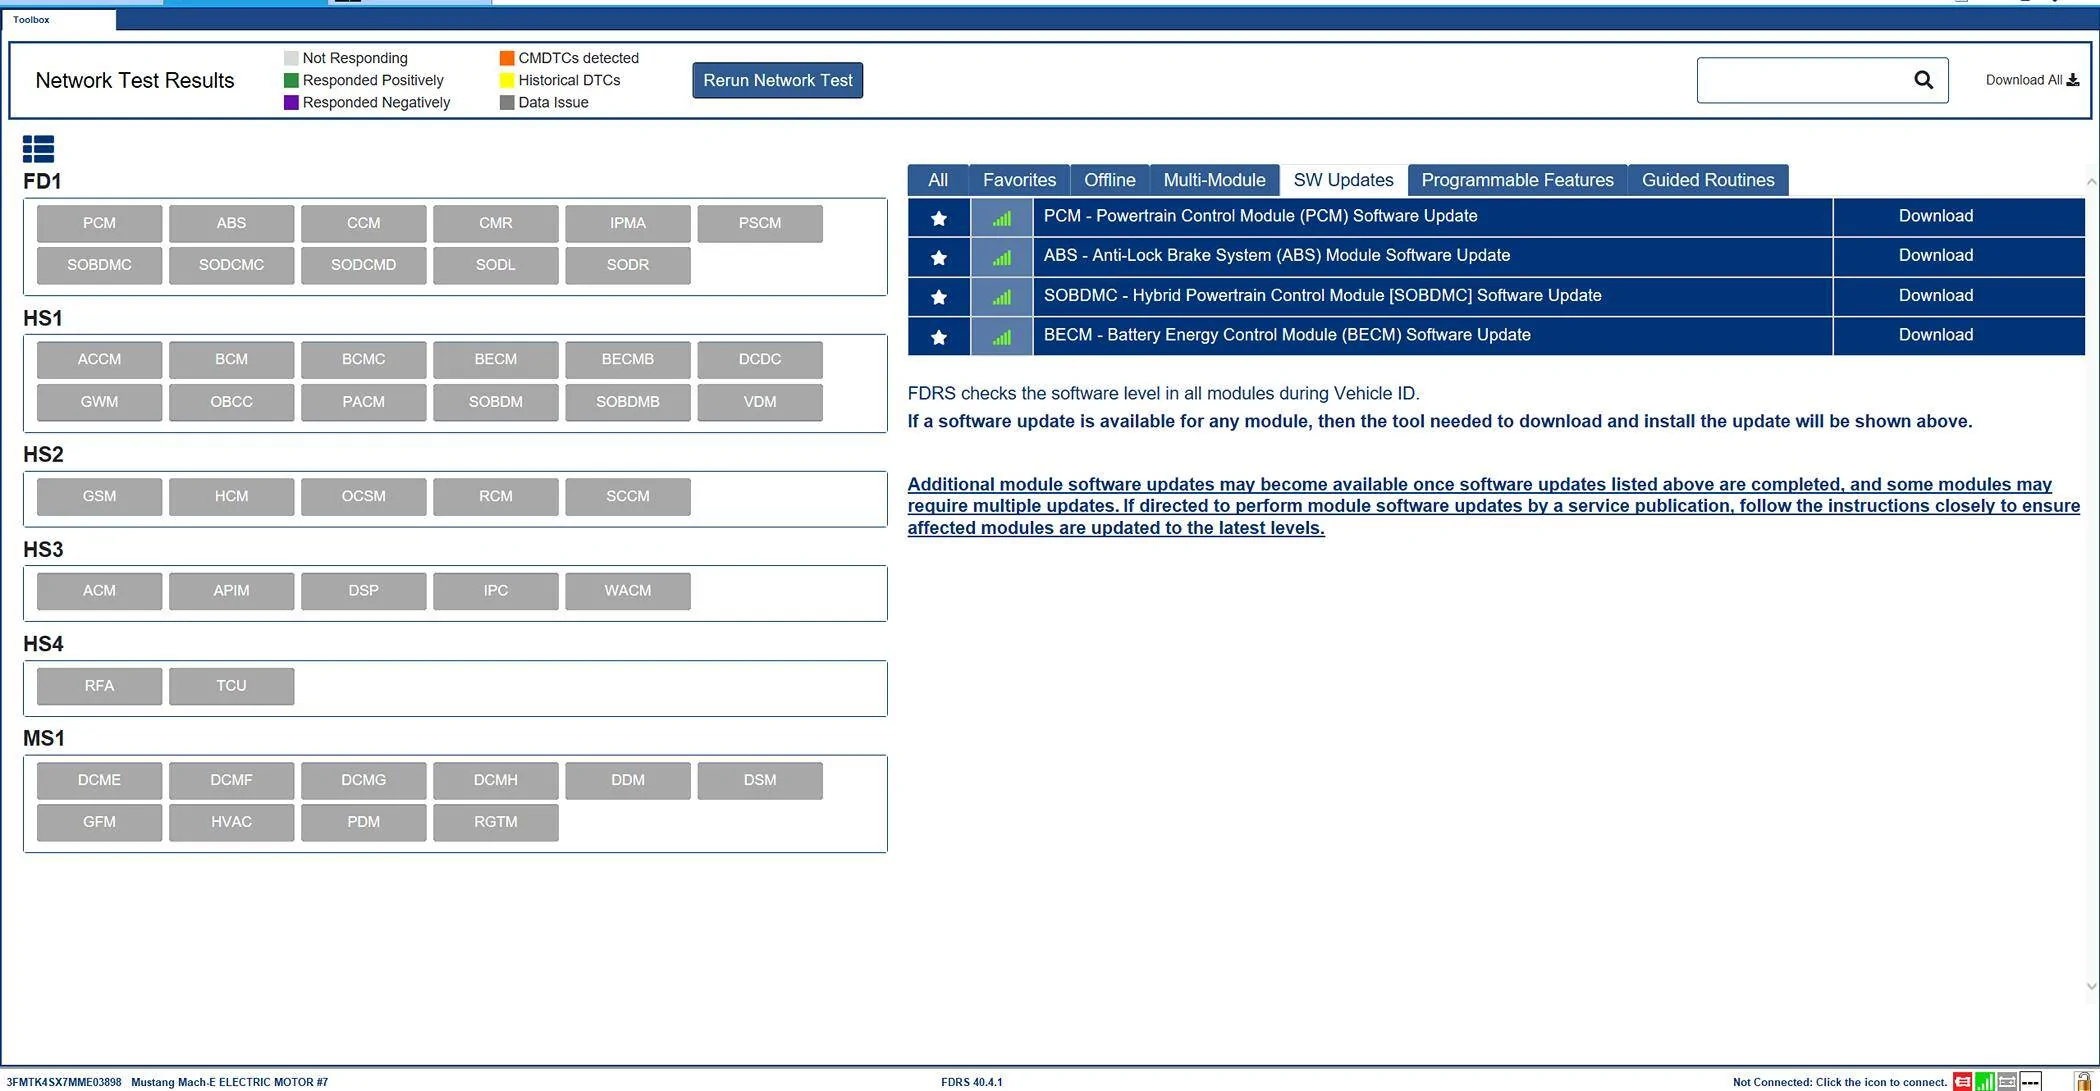
Task: Download the BECM software update
Action: 1936,335
